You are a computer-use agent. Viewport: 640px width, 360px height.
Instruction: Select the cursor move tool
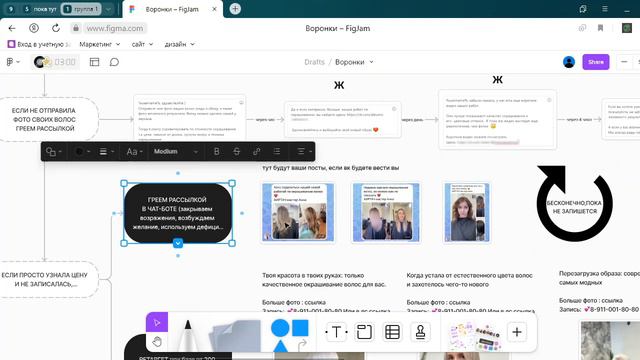[157, 322]
